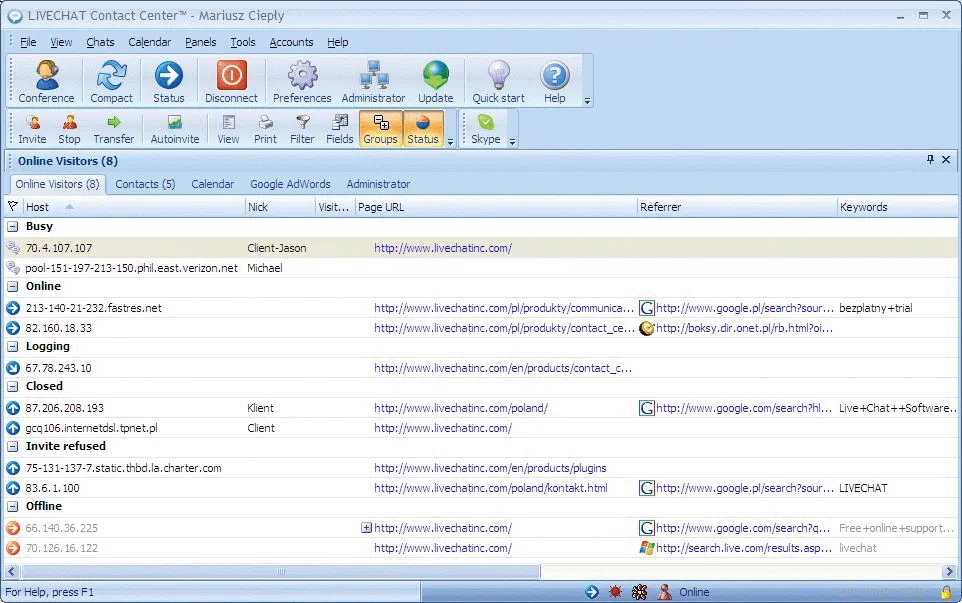Collapse the Online group

(x=12, y=286)
